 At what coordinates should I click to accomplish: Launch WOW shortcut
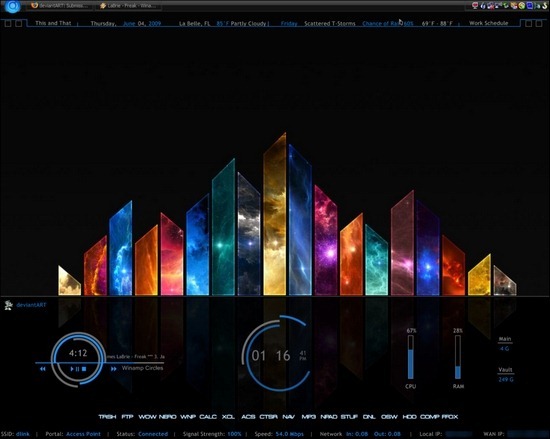pyautogui.click(x=147, y=417)
